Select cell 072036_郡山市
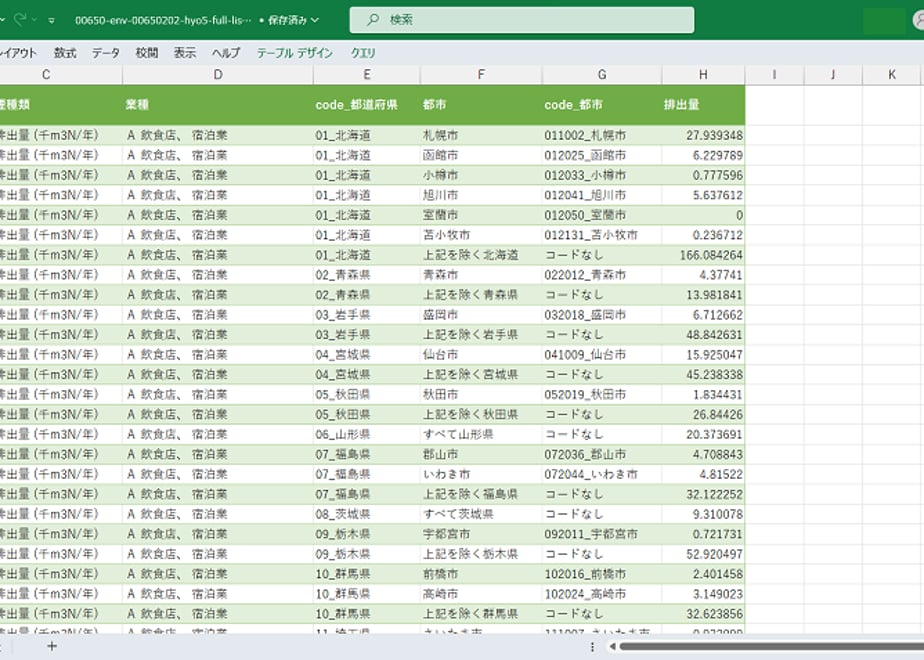The image size is (924, 660). pos(602,454)
